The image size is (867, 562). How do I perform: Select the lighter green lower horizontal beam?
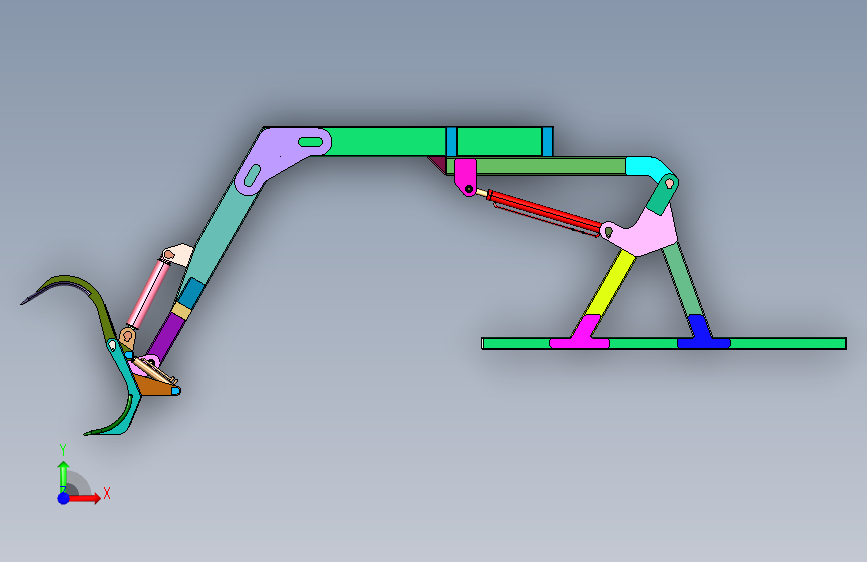click(x=550, y=166)
